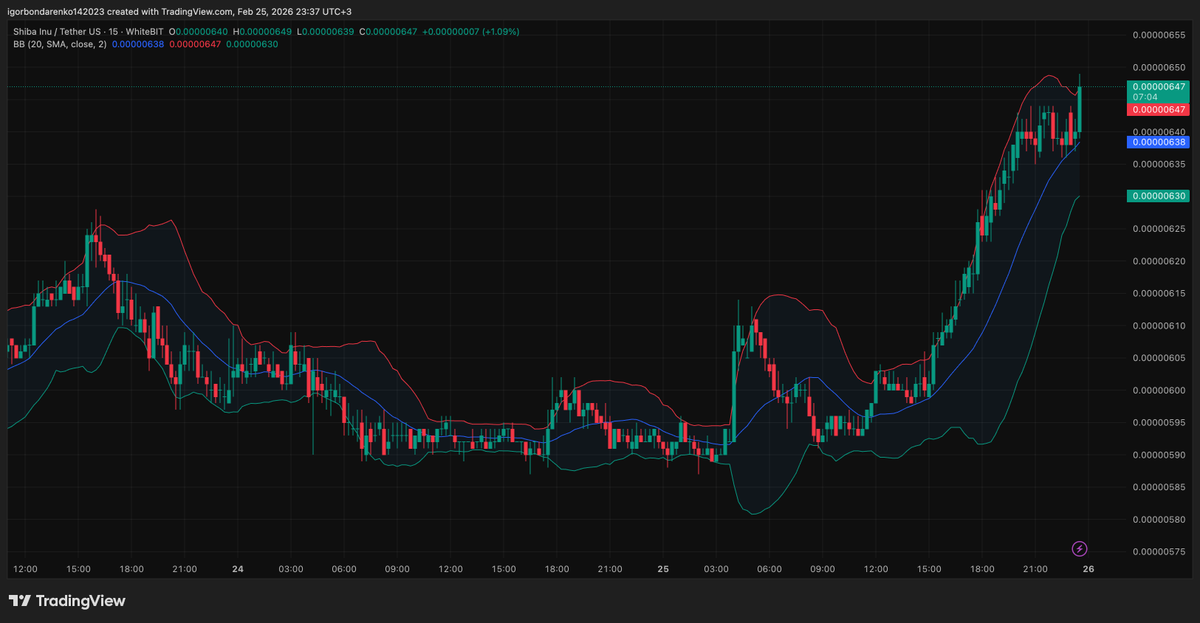Click the date 25 on the time axis
The height and width of the screenshot is (623, 1200).
tap(663, 568)
